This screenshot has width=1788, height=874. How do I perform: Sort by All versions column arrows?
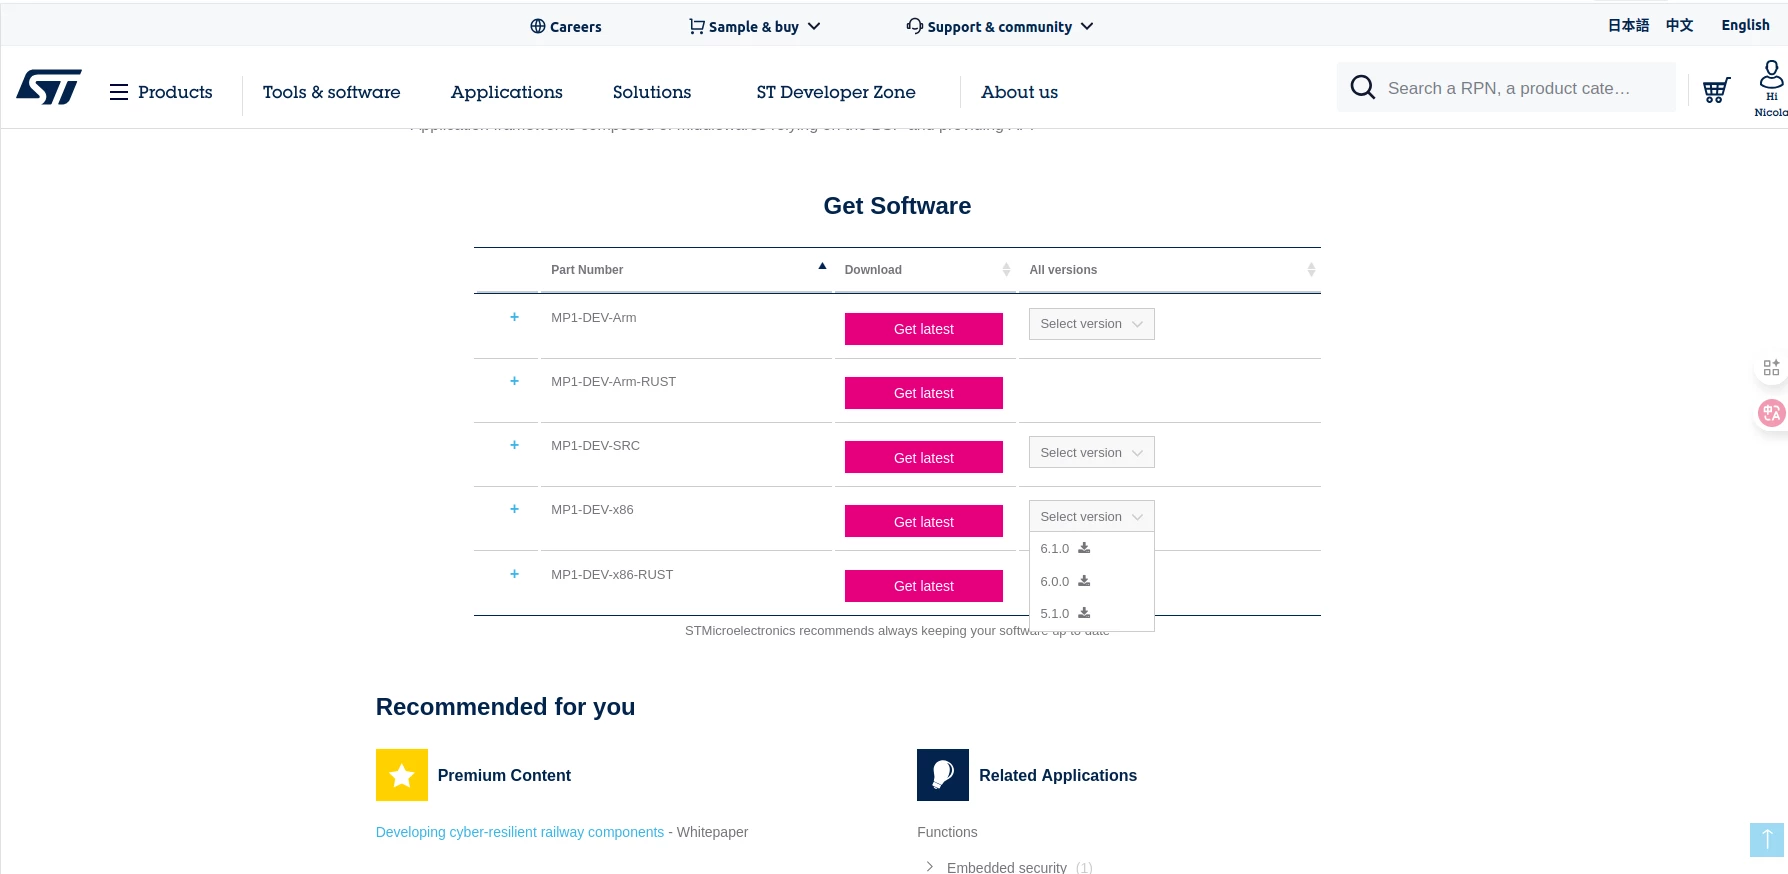coord(1311,270)
